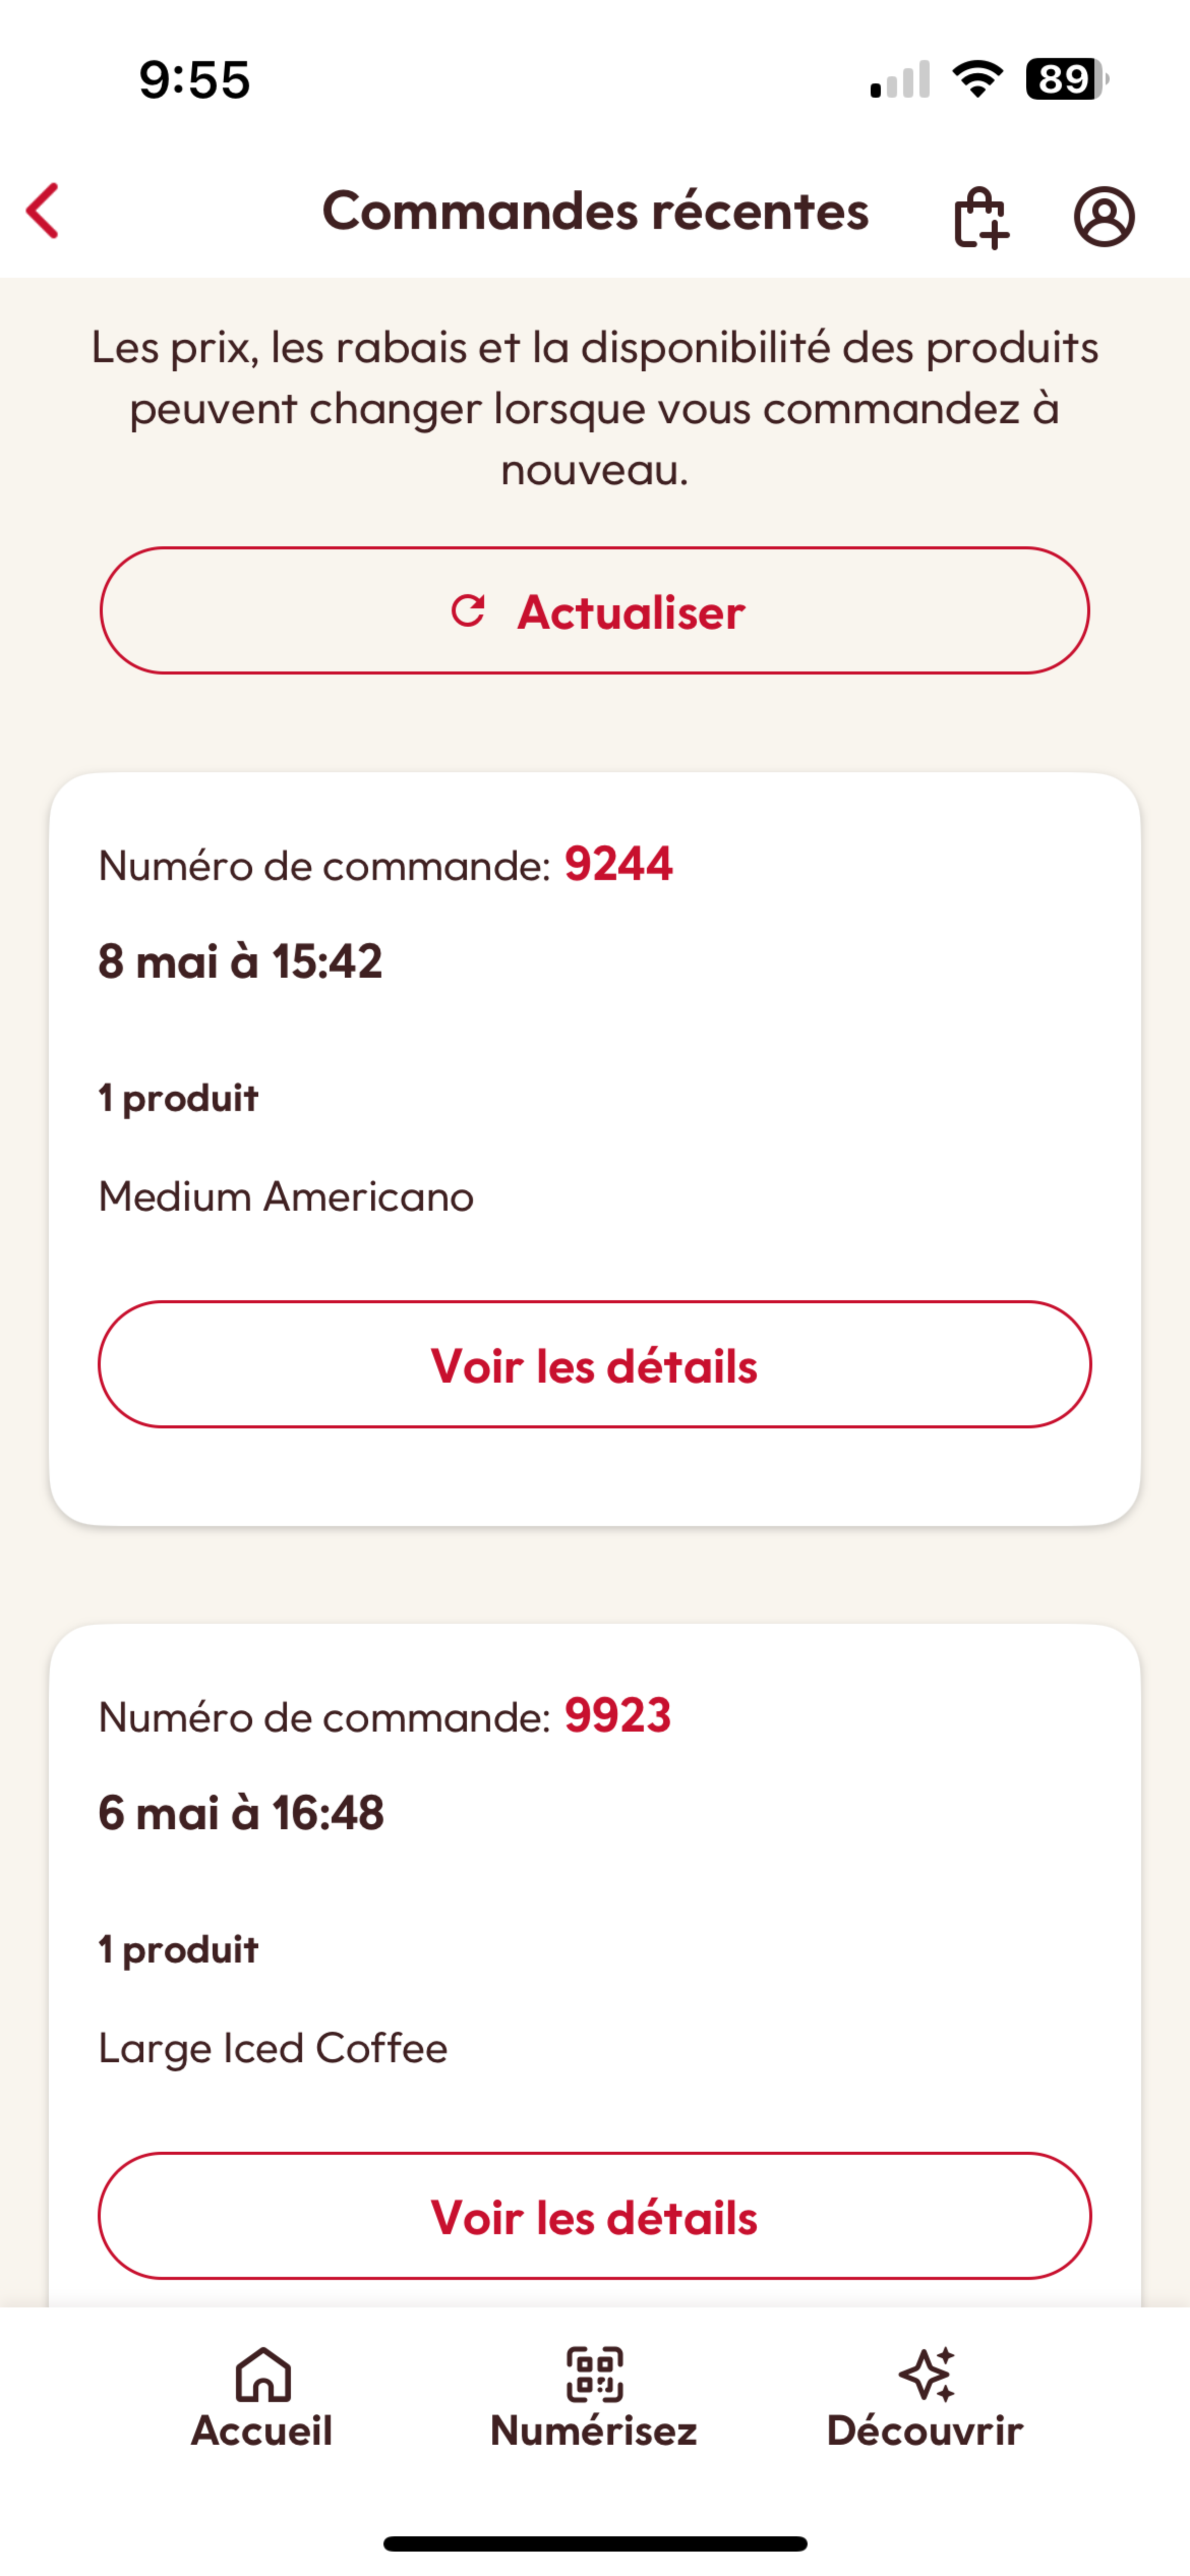This screenshot has width=1190, height=2576.
Task: Open the account profile icon
Action: 1104,216
